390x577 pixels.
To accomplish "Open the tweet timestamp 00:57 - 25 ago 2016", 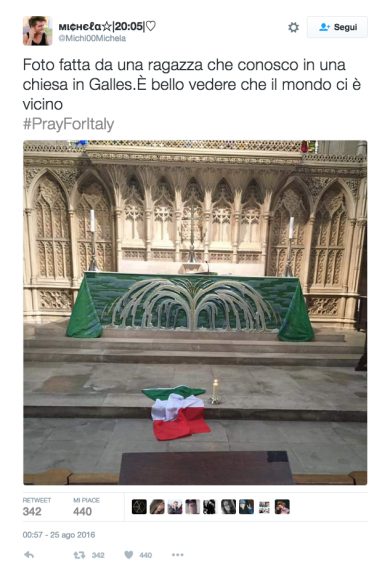I will (59, 535).
